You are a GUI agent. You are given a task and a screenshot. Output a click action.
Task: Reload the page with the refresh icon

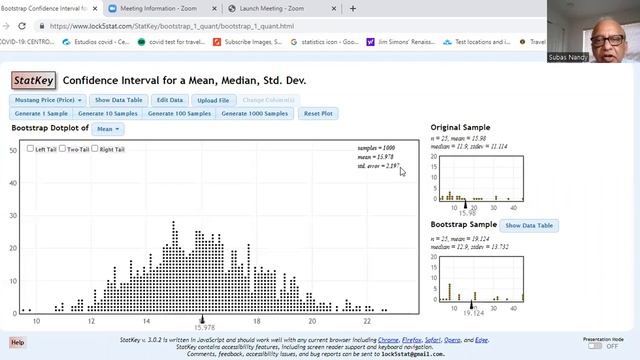click(x=22, y=26)
